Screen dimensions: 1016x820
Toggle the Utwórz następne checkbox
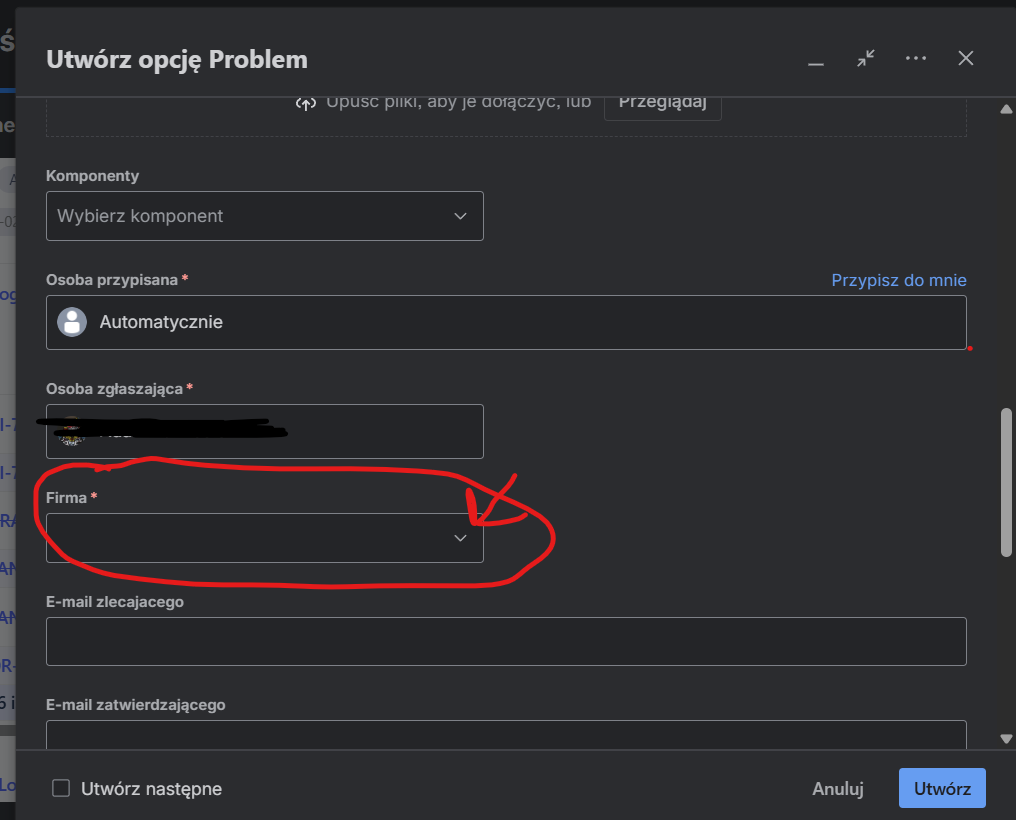point(61,788)
